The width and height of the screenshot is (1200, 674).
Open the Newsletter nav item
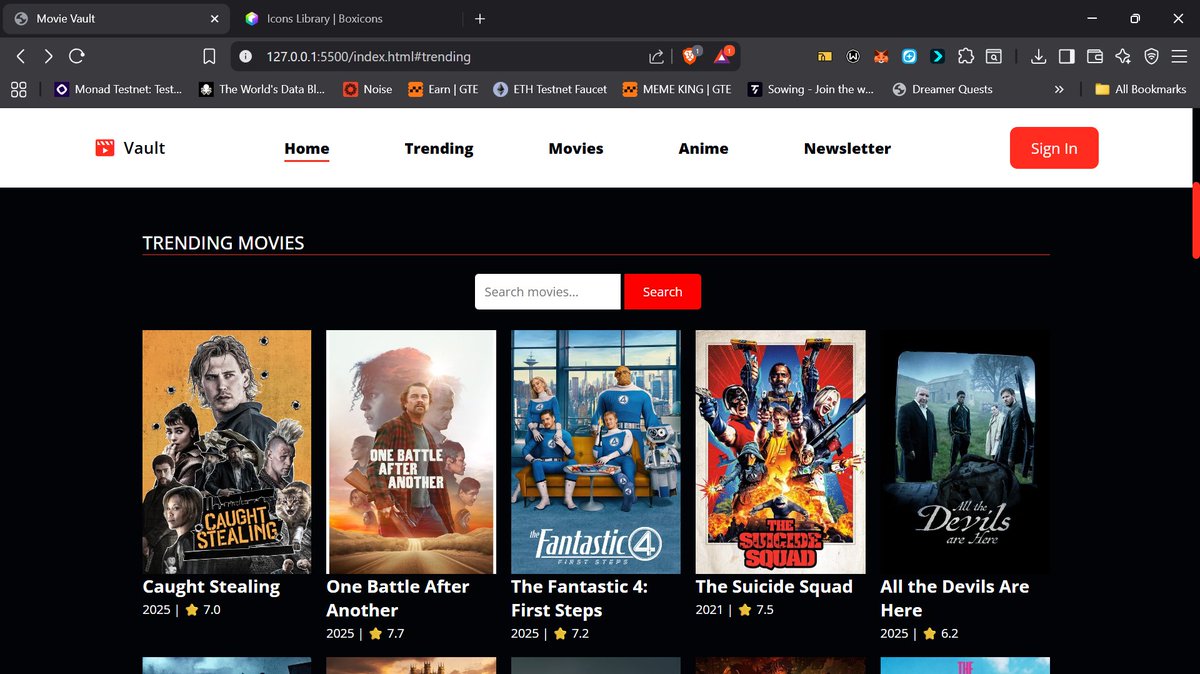[x=847, y=148]
